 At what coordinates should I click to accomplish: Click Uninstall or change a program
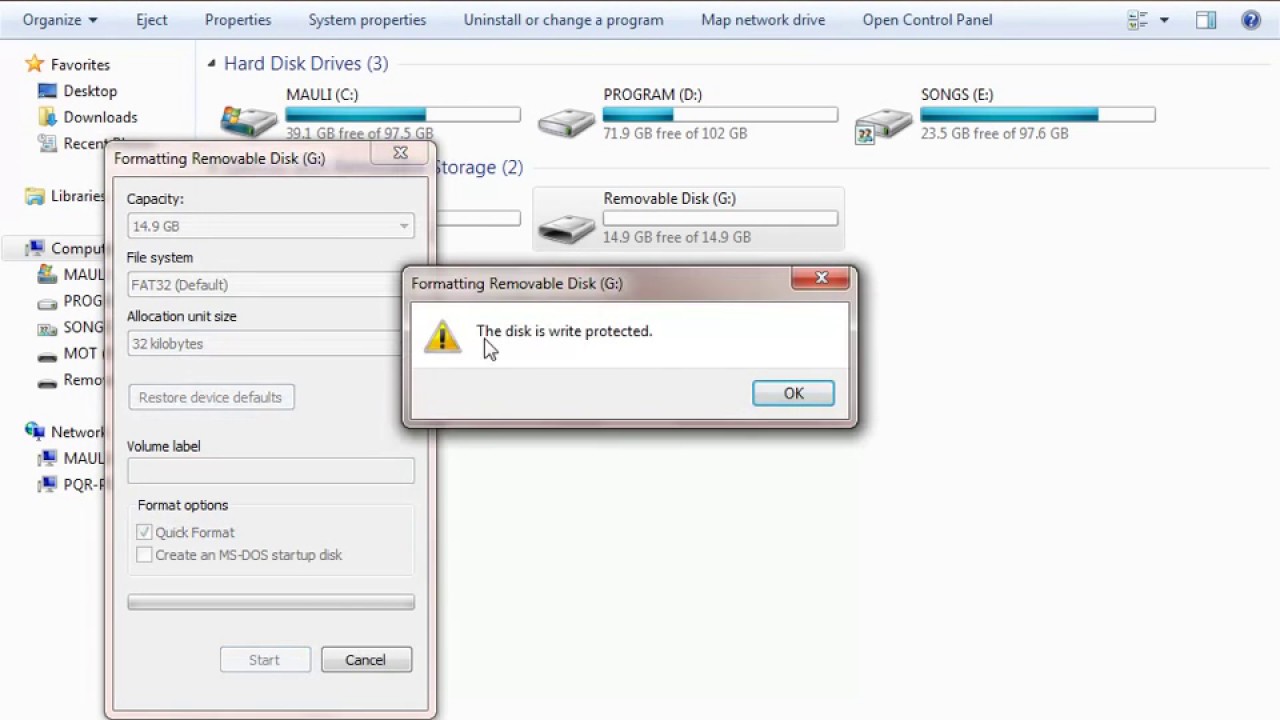coord(563,20)
